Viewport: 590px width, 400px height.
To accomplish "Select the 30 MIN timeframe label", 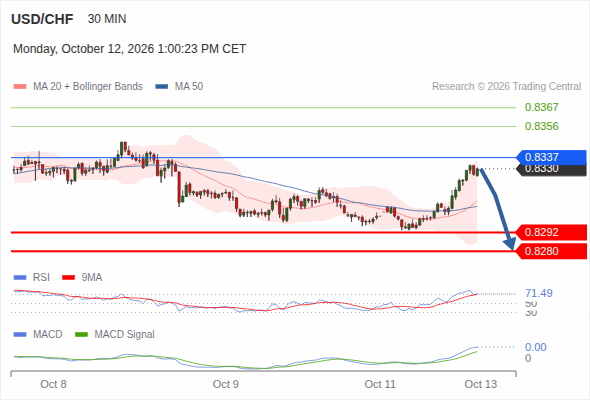I will (x=107, y=19).
